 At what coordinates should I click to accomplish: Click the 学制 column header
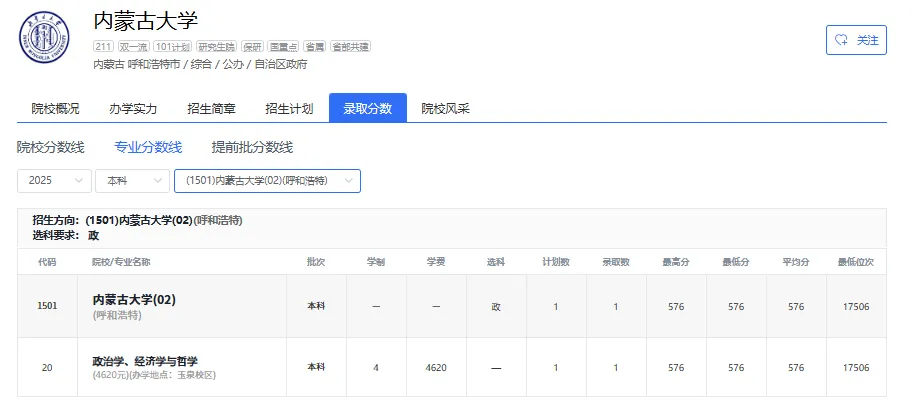pos(376,262)
